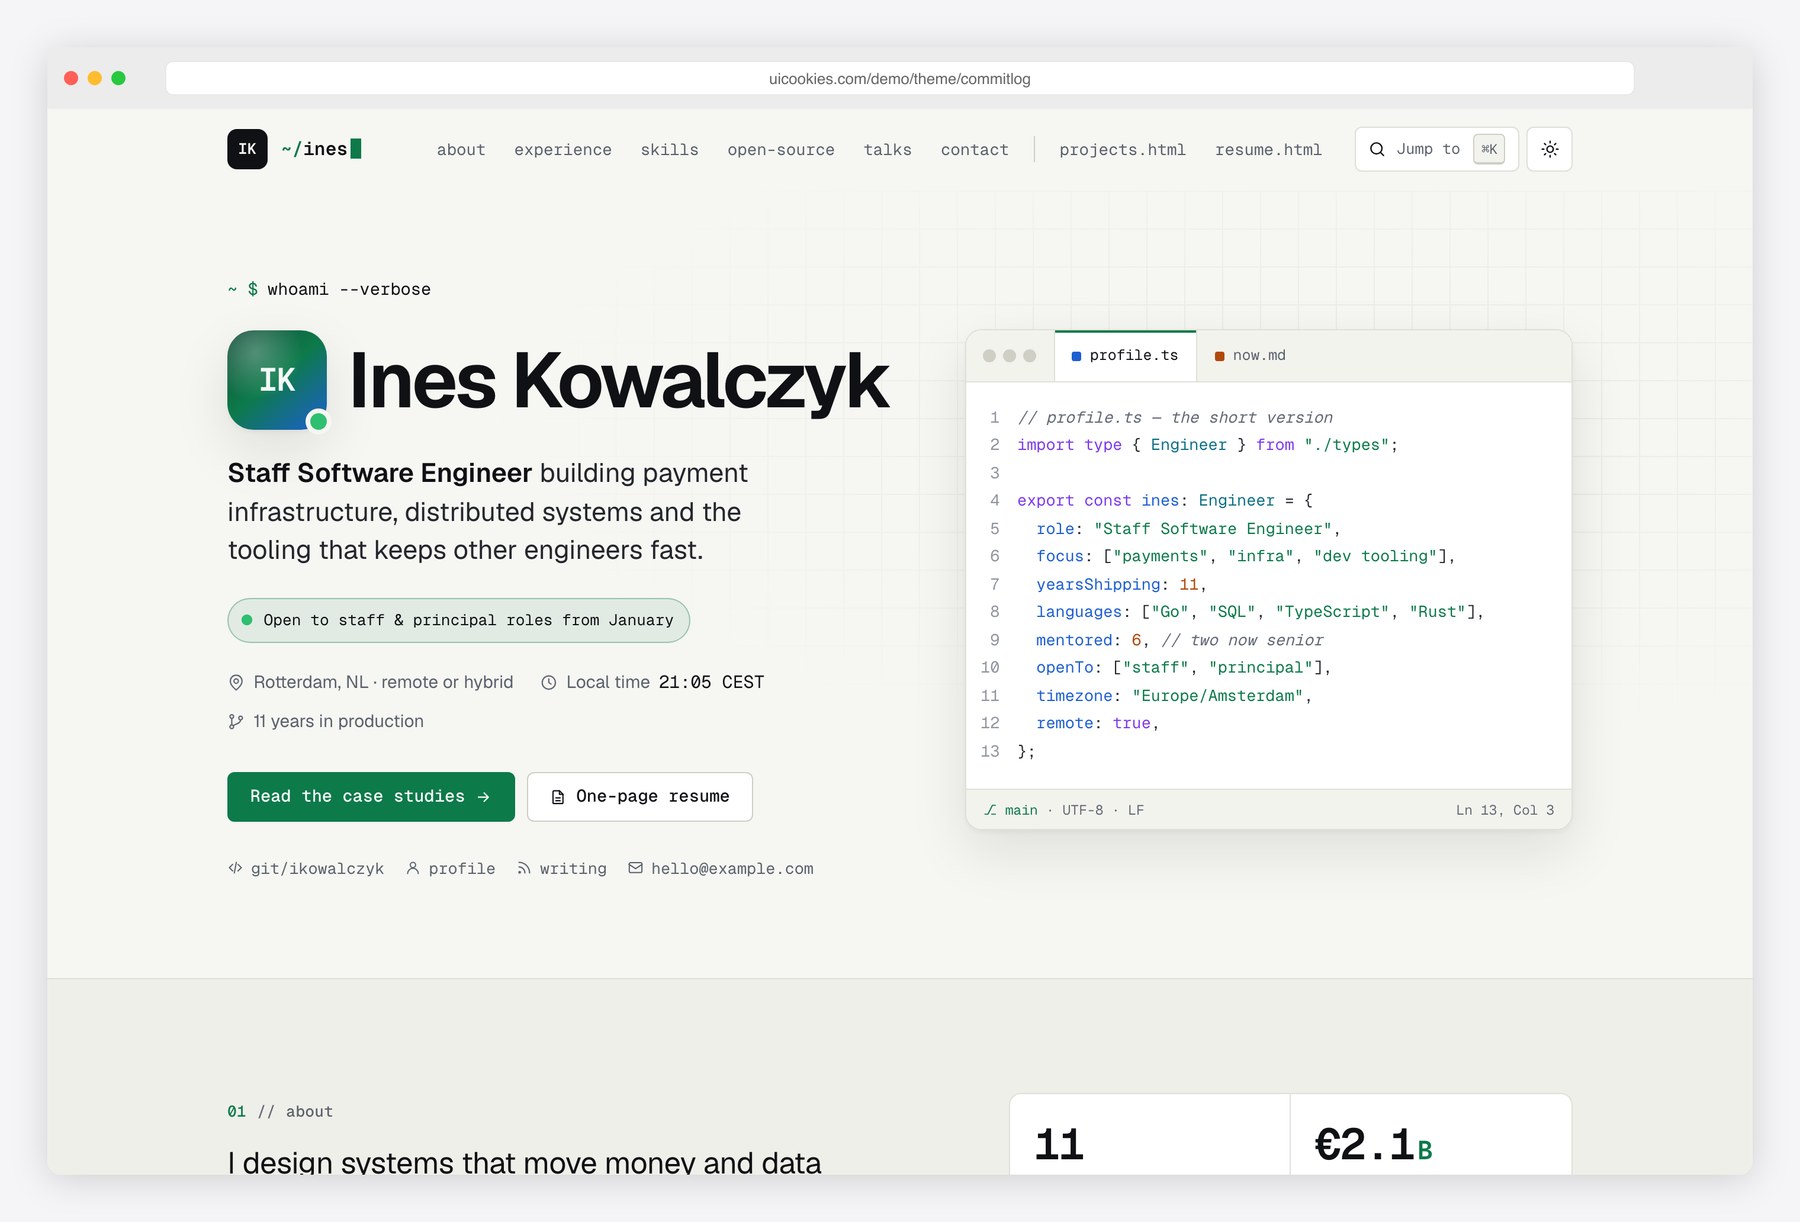Image resolution: width=1800 pixels, height=1222 pixels.
Task: Click the IK logo badge in navbar
Action: pyautogui.click(x=247, y=149)
